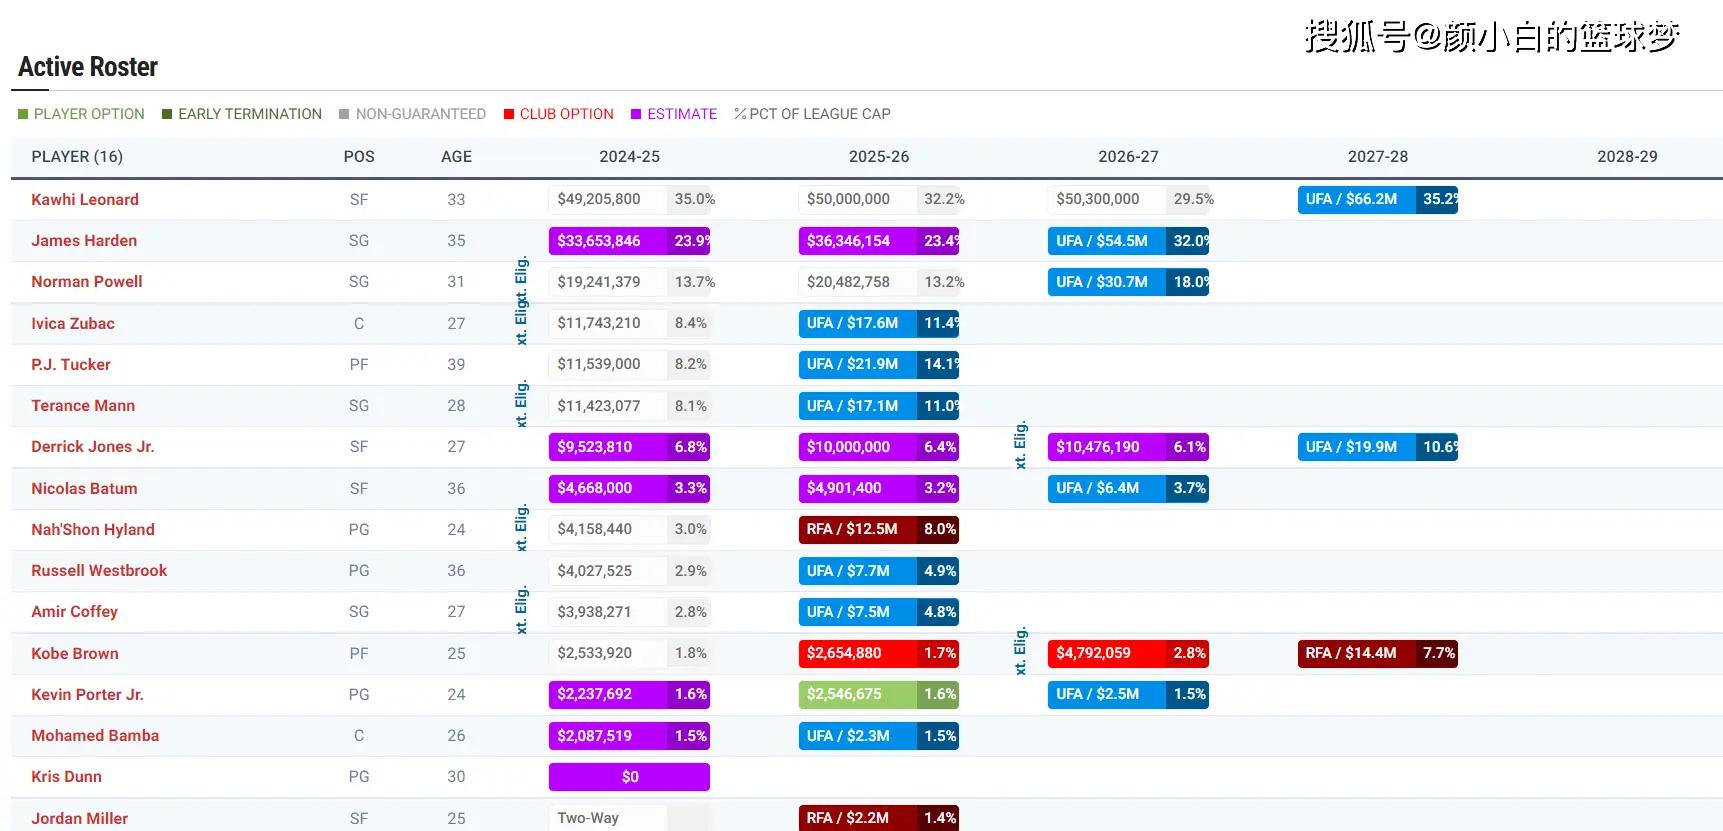
Task: Click Kris Dunn's $0 estimate cell
Action: [629, 777]
